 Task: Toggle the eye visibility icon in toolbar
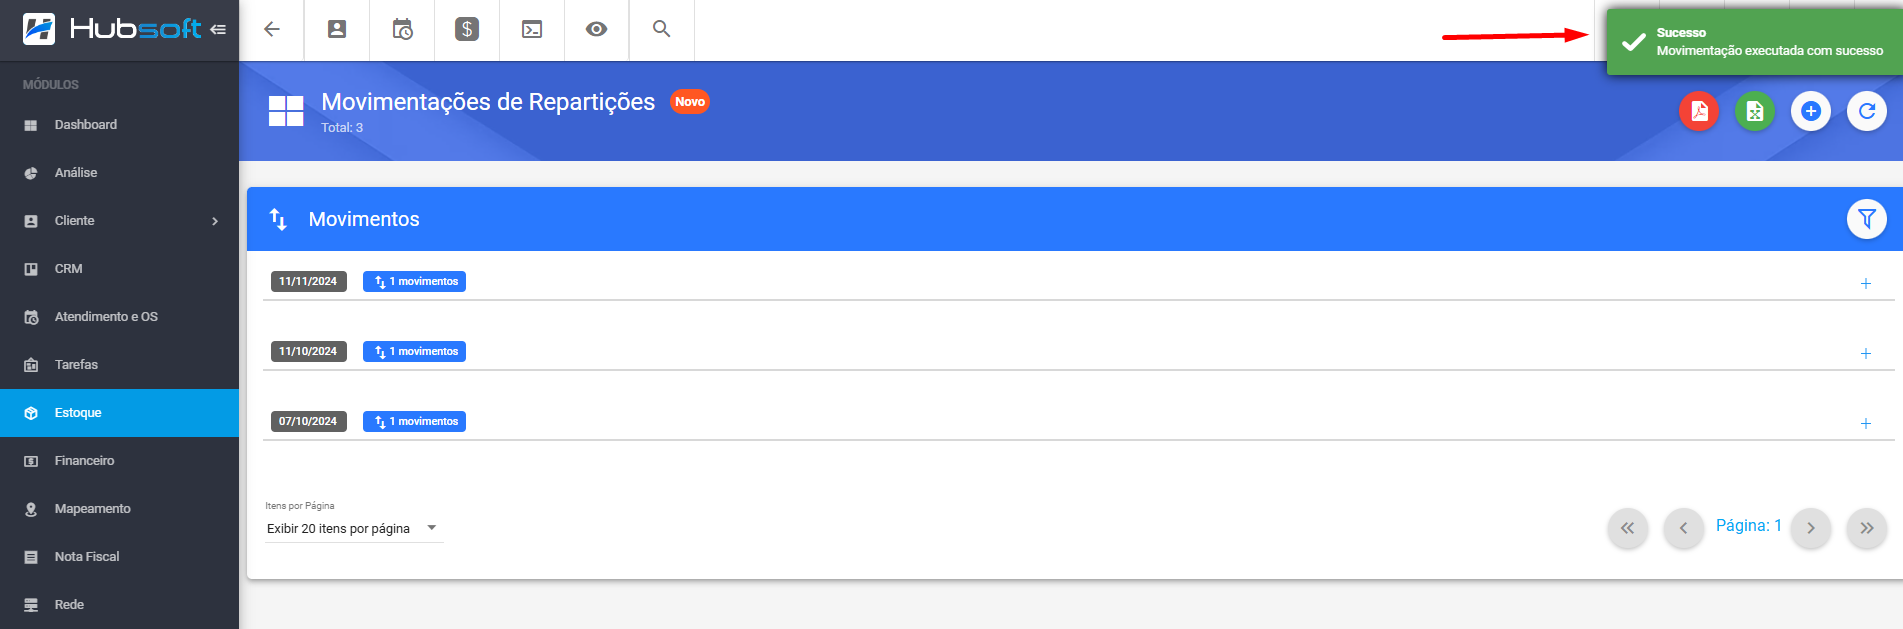click(x=597, y=30)
